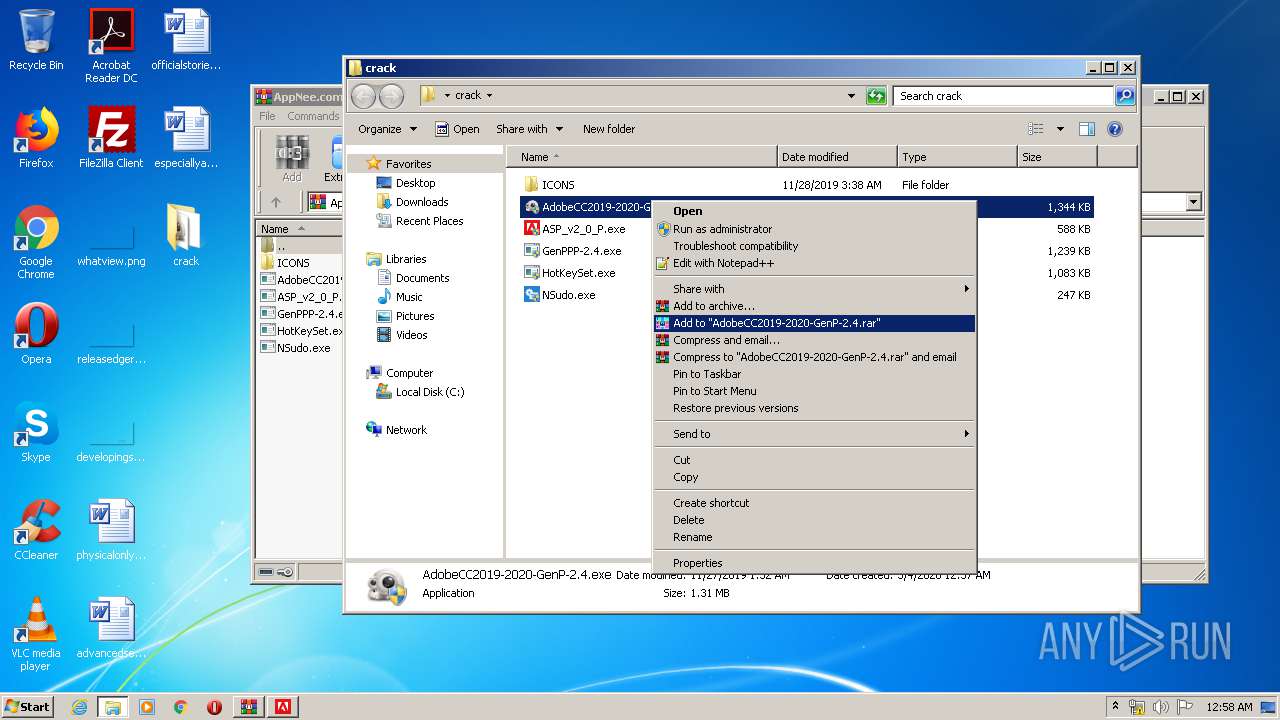This screenshot has width=1280, height=720.
Task: Show hidden system tray icons
Action: pos(1115,707)
